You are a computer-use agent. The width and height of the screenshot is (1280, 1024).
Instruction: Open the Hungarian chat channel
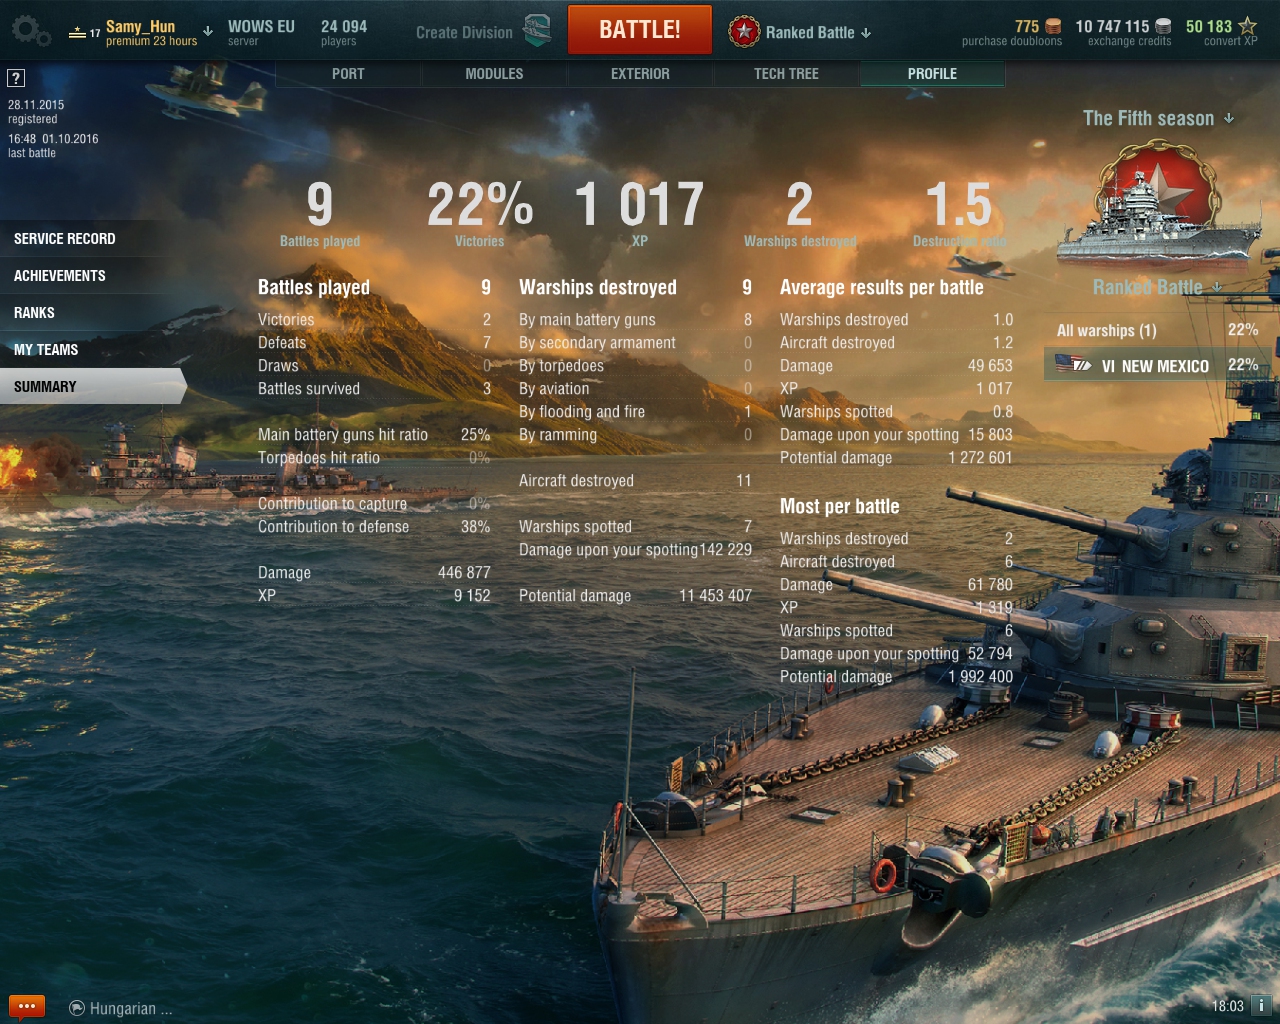pos(121,1008)
